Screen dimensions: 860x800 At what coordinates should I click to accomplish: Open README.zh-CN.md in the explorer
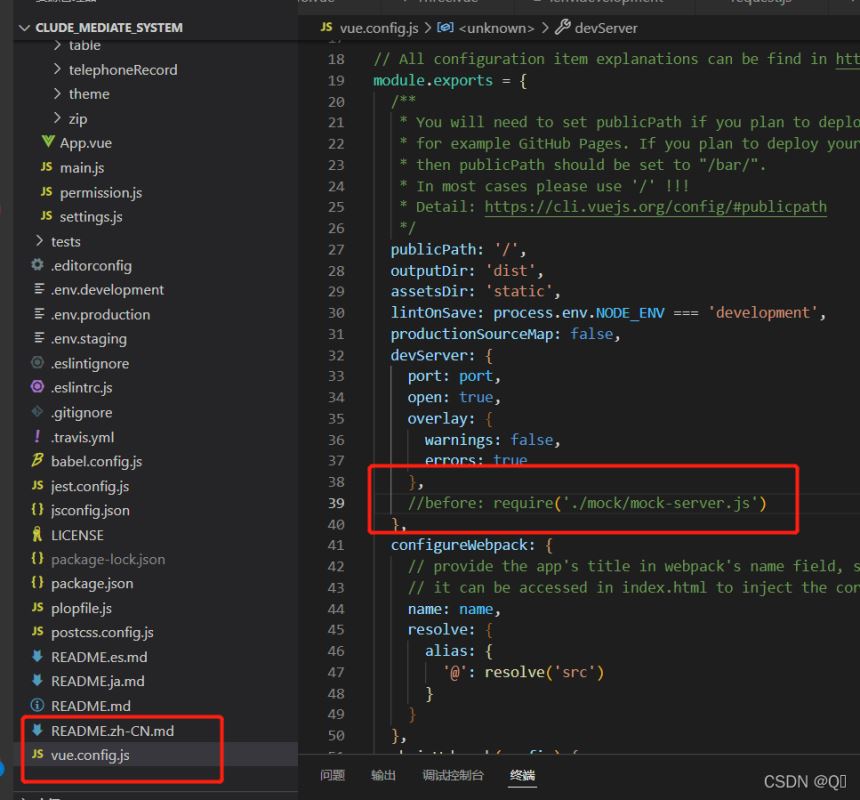(112, 730)
